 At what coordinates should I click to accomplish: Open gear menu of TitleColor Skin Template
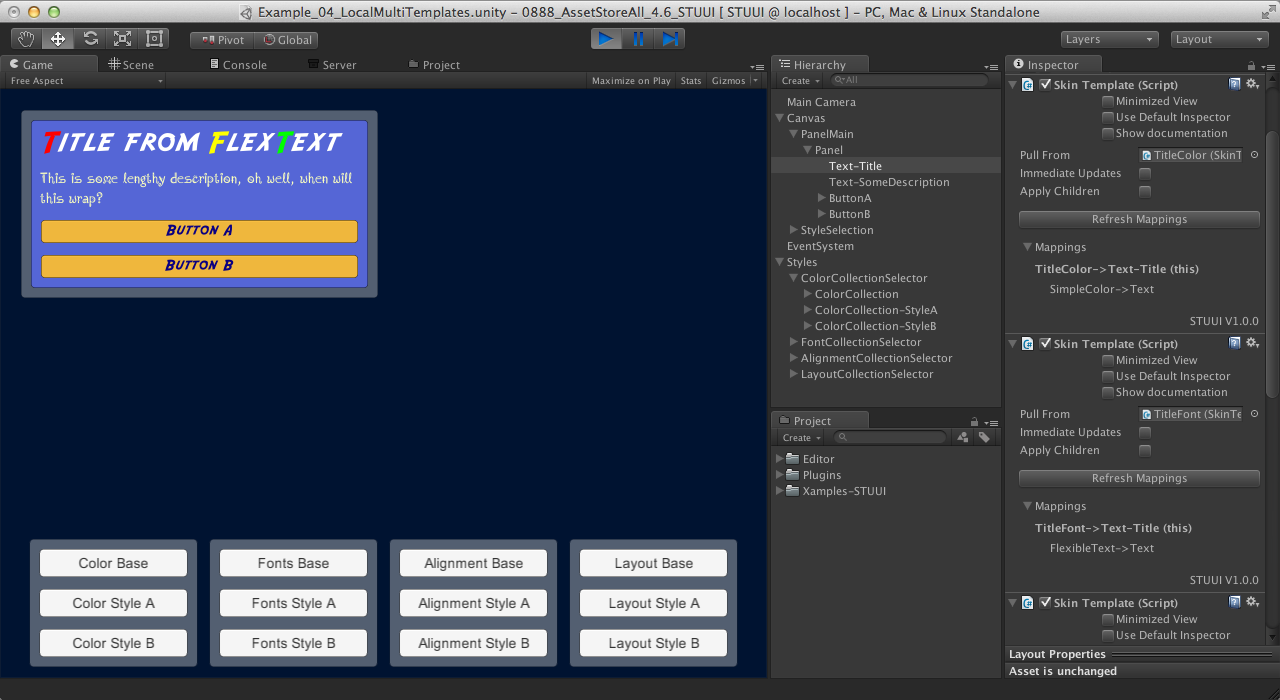click(x=1252, y=85)
